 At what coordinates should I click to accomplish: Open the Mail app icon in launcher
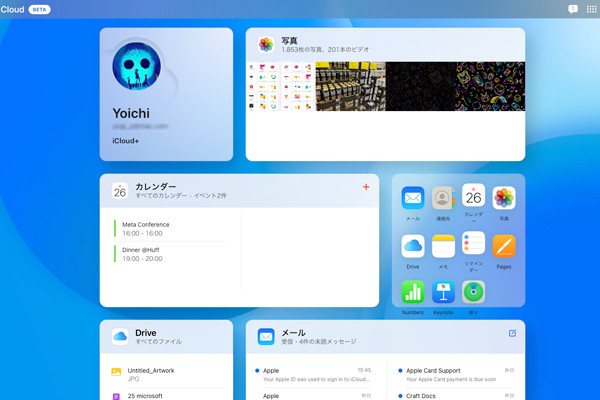coord(412,198)
